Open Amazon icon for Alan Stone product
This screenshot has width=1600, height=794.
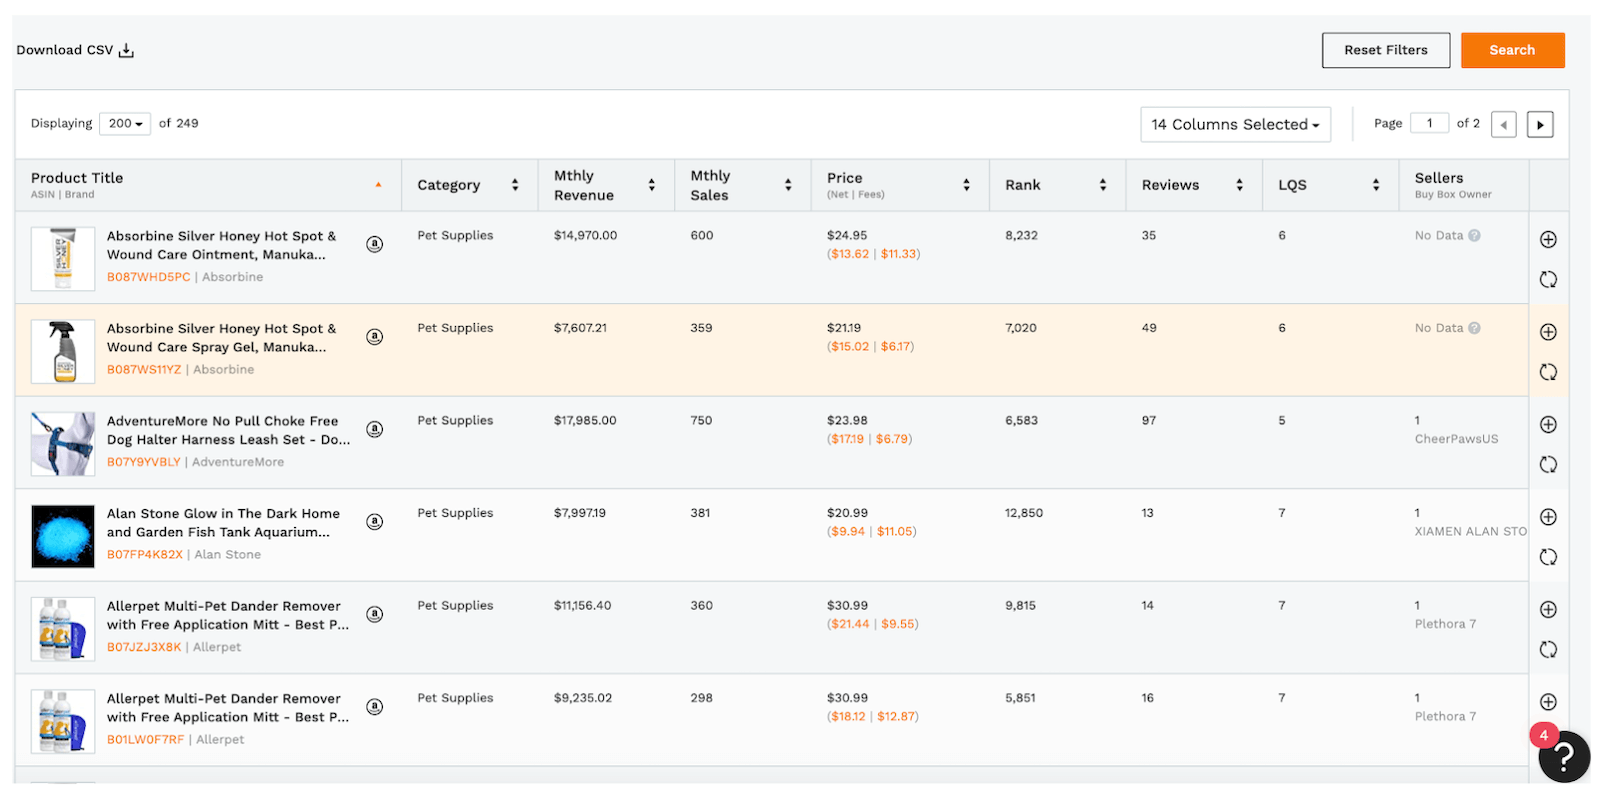tap(374, 522)
